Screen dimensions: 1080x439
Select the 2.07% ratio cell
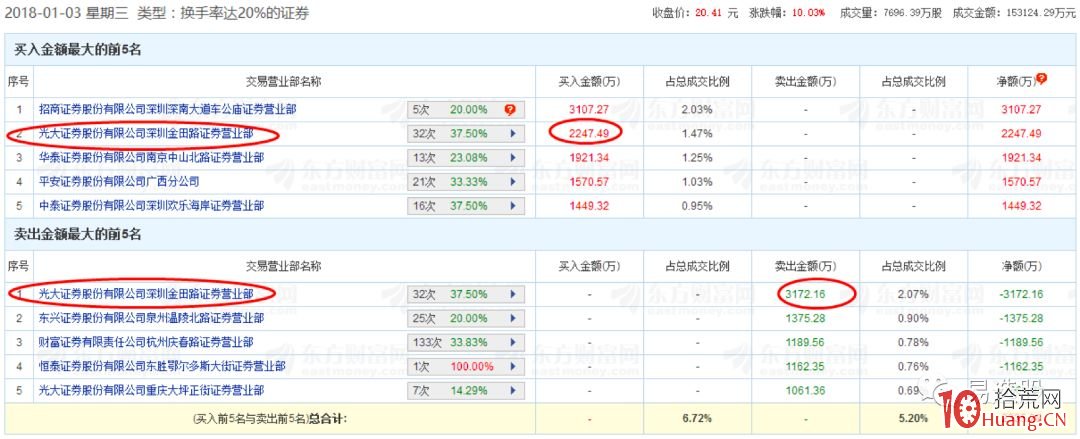click(913, 294)
